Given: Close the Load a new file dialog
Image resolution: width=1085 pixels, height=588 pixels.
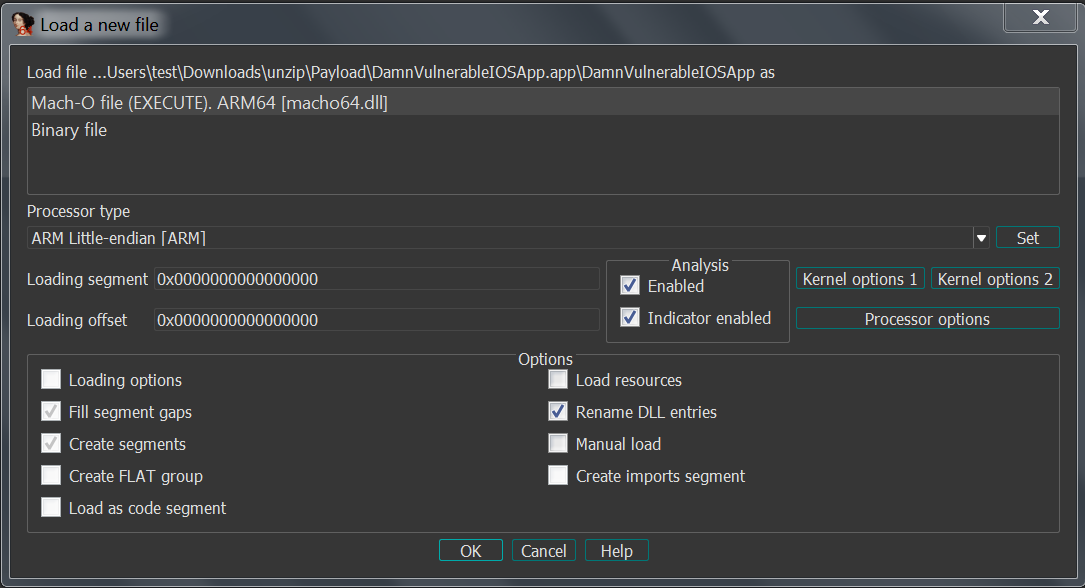Looking at the screenshot, I should click(1040, 17).
